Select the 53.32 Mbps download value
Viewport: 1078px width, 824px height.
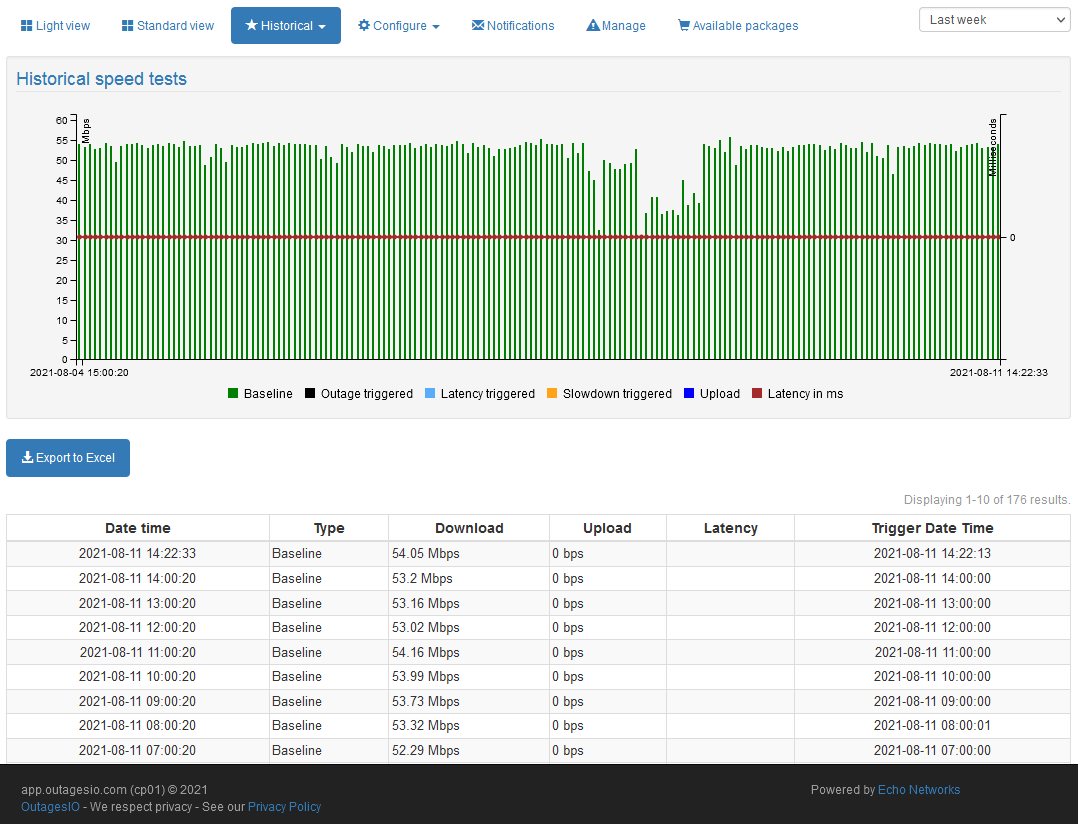pyautogui.click(x=426, y=725)
